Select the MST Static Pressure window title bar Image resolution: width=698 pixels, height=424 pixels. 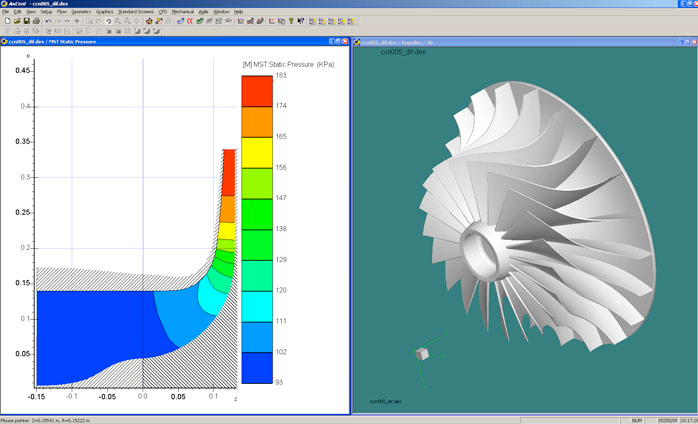[174, 41]
